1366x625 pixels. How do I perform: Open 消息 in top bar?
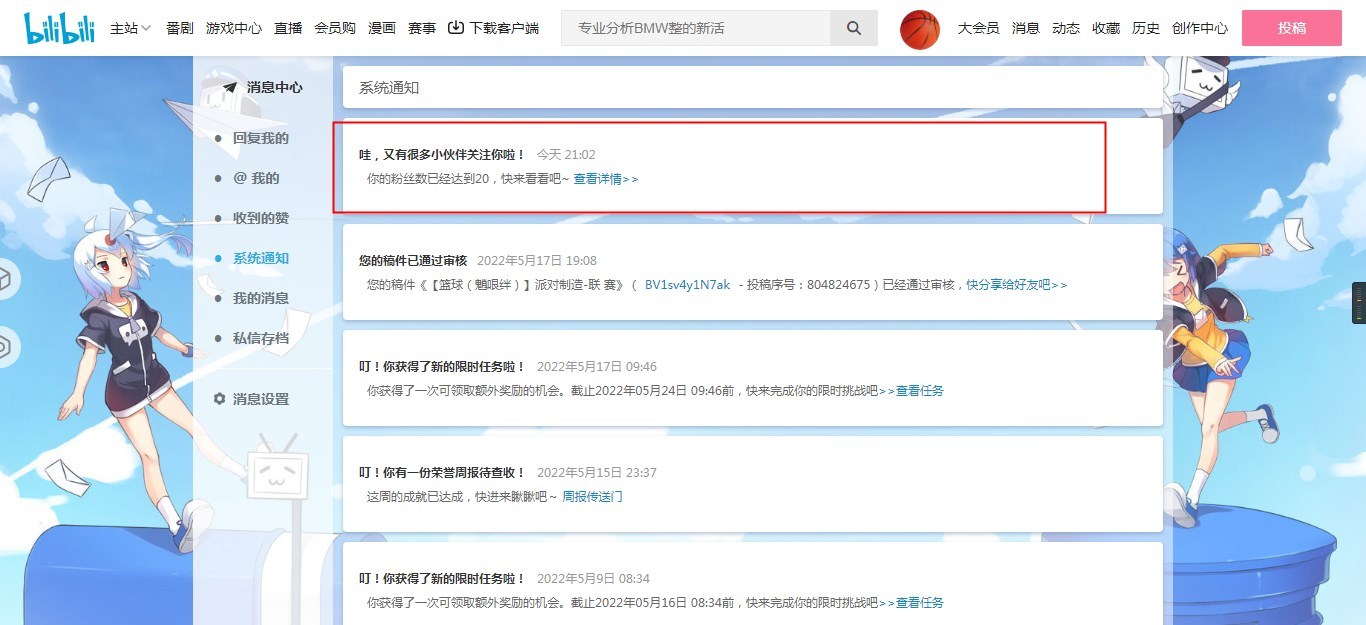[x=1026, y=28]
